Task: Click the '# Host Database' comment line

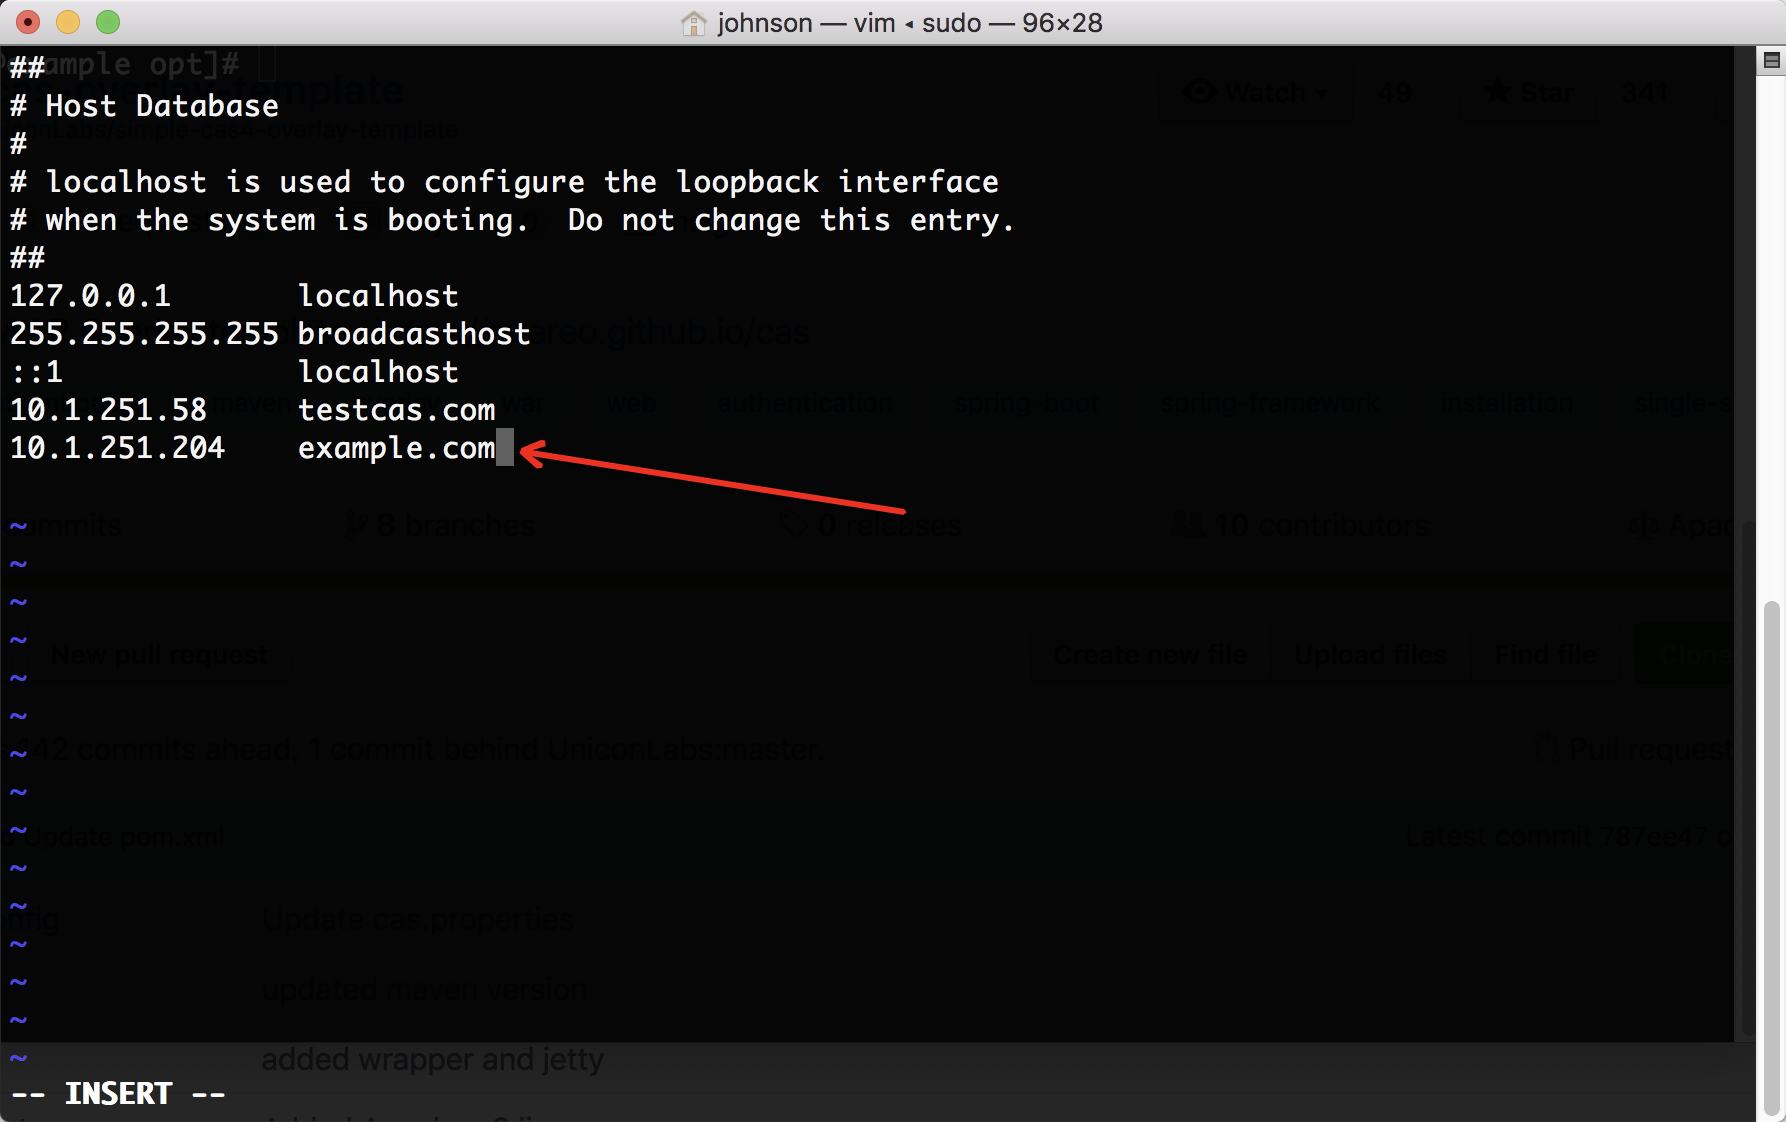Action: pyautogui.click(x=144, y=106)
